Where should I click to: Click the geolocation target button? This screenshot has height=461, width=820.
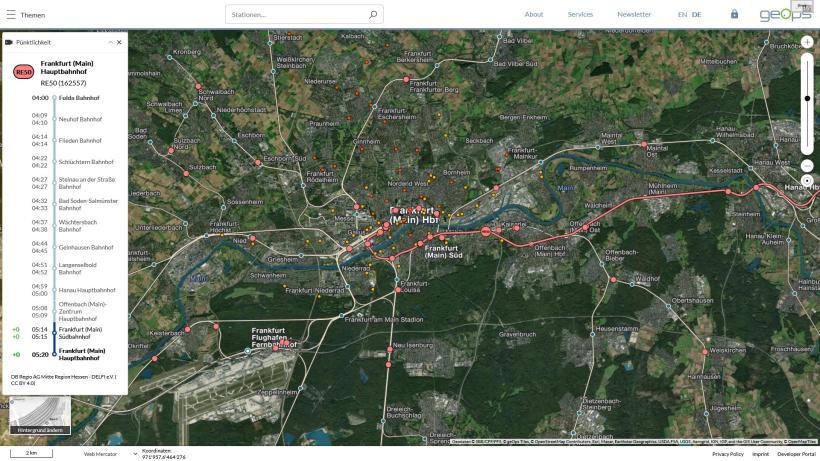point(807,181)
